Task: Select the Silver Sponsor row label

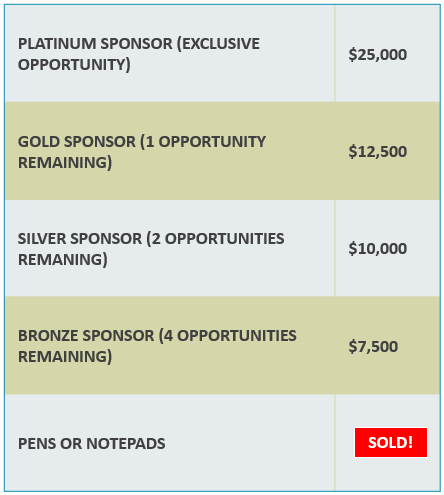Action: (151, 249)
